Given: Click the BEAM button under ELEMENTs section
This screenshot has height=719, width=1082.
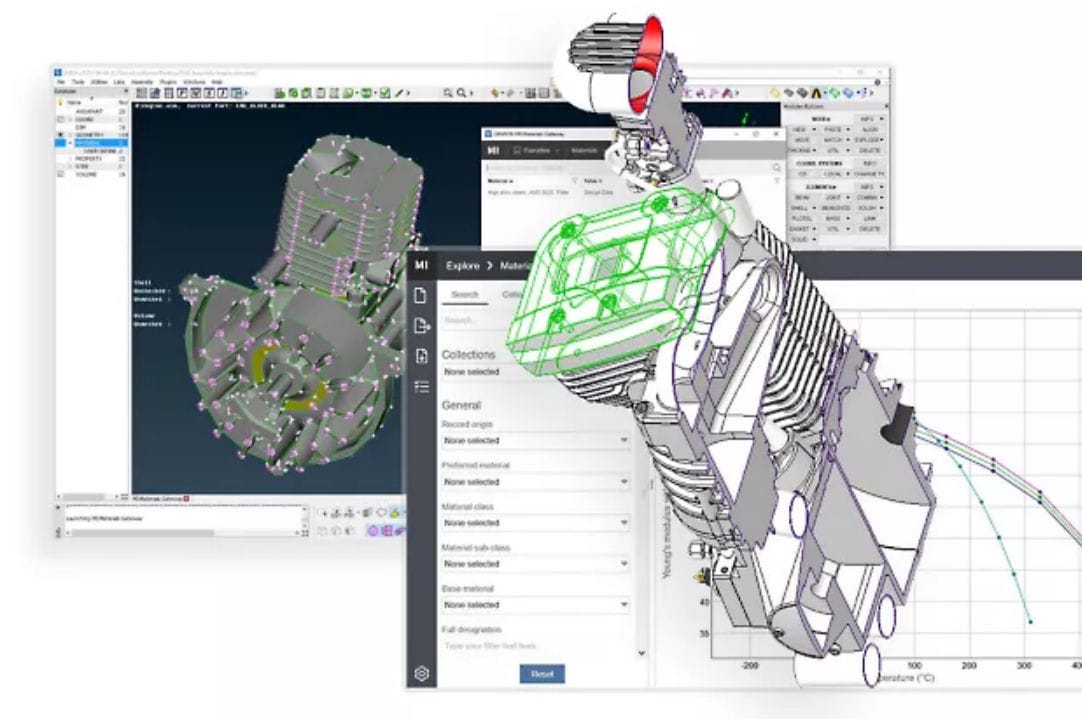Looking at the screenshot, I should (x=803, y=197).
